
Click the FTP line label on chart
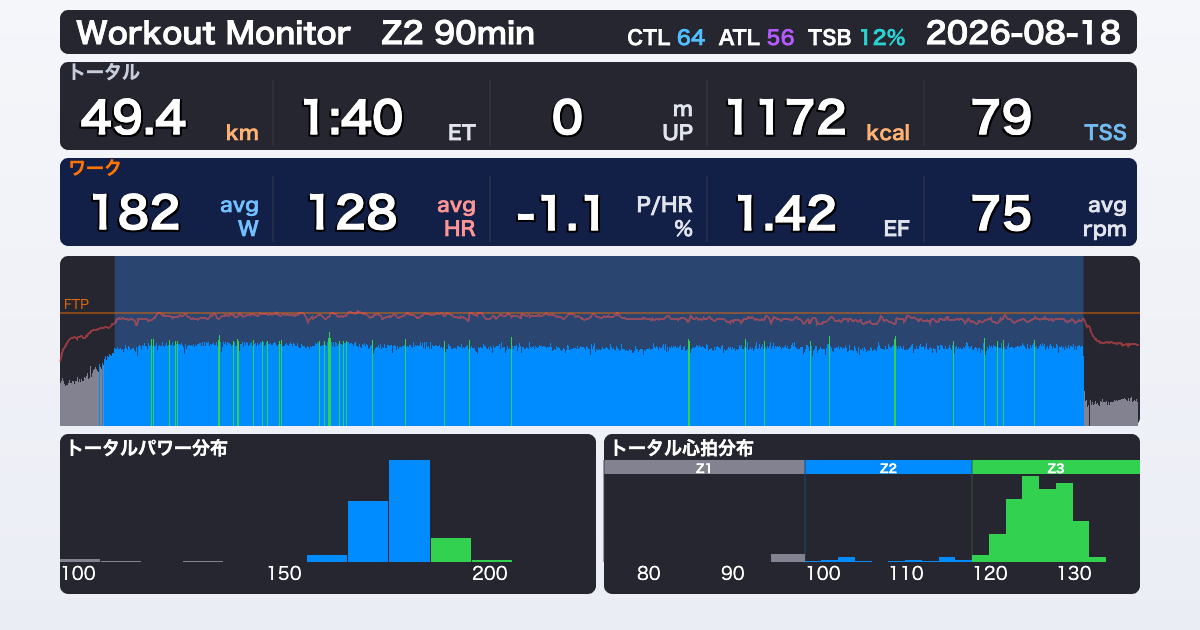coord(76,304)
